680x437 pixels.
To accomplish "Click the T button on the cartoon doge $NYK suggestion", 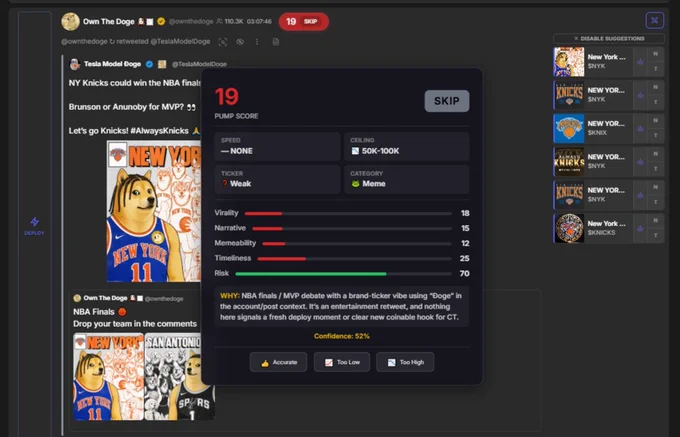I will tap(655, 69).
